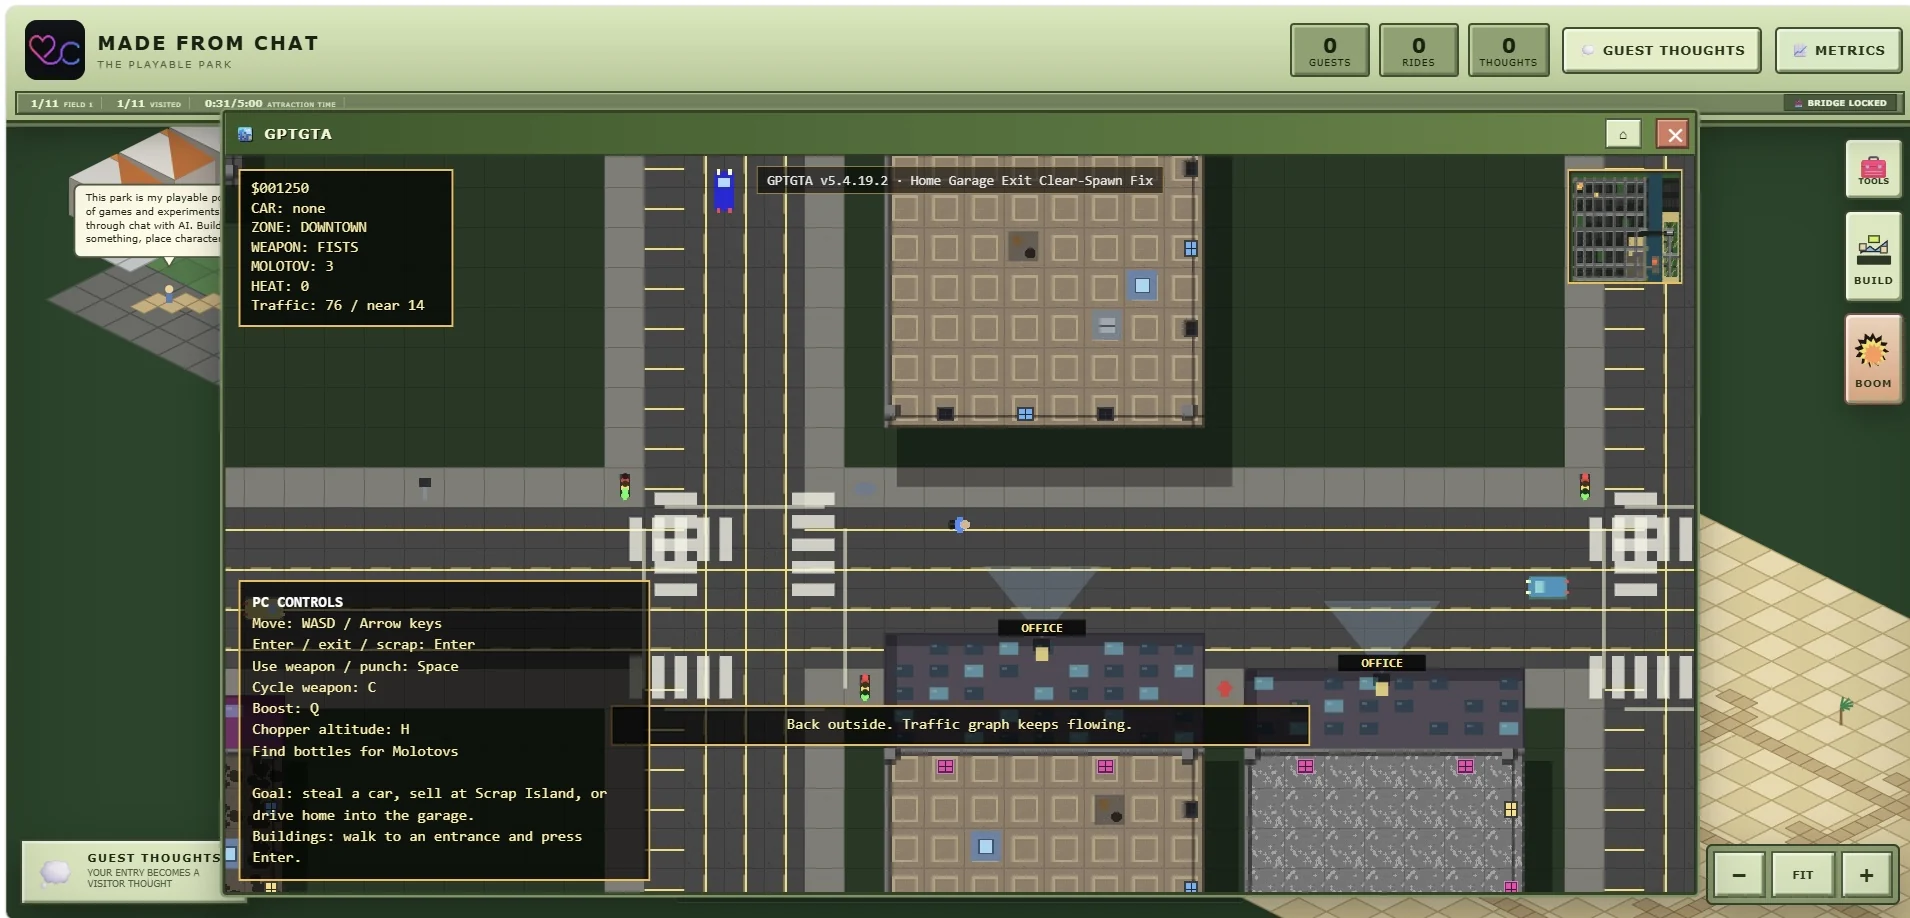Click the '0:31/5:00 attraction time' indicator
1910x918 pixels.
pyautogui.click(x=270, y=103)
